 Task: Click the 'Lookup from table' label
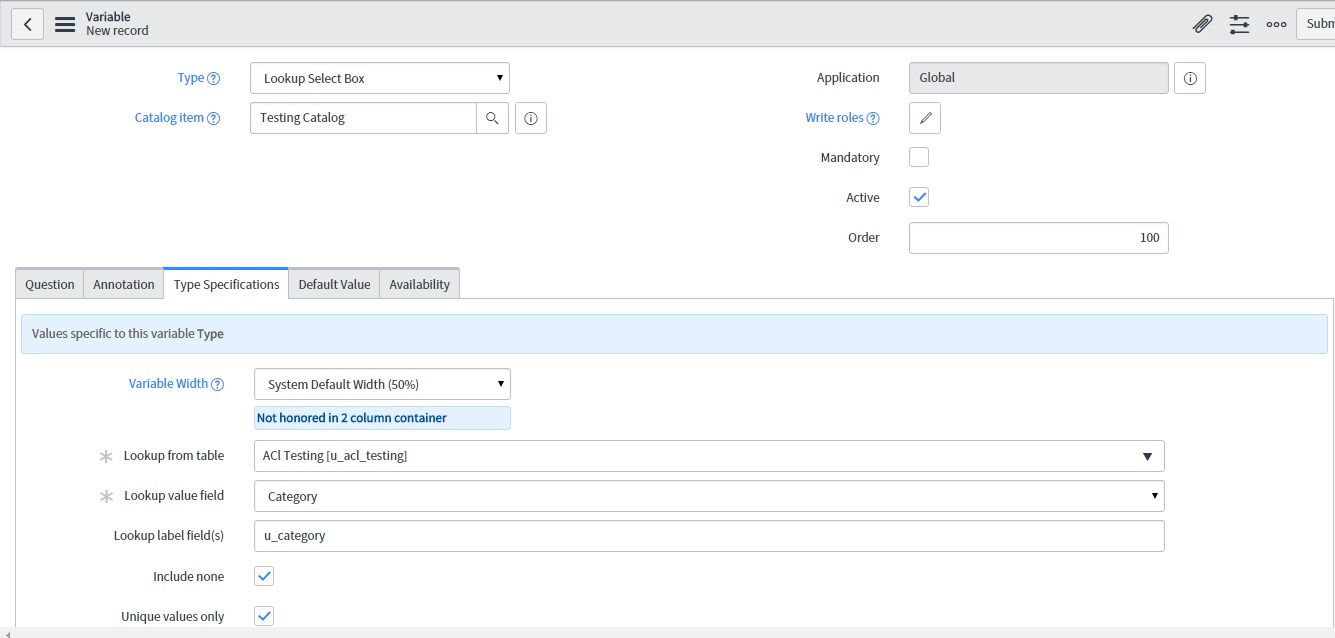(x=174, y=456)
